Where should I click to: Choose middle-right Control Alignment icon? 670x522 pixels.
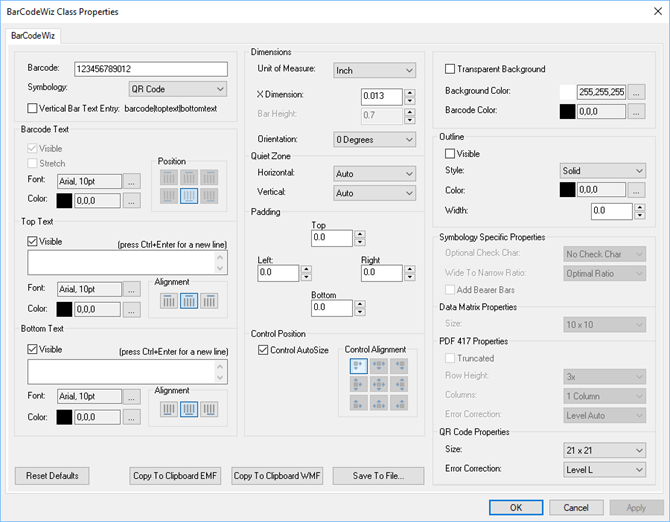pyautogui.click(x=399, y=384)
